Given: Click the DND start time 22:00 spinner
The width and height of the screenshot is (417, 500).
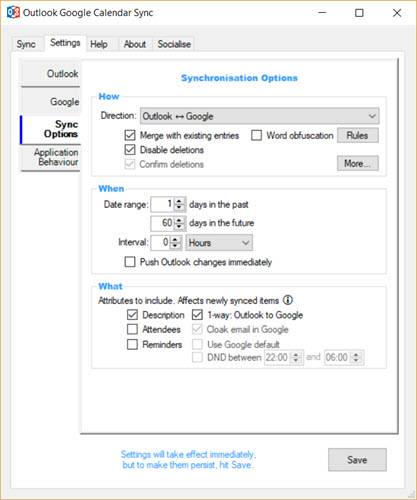Looking at the screenshot, I should pyautogui.click(x=296, y=357).
